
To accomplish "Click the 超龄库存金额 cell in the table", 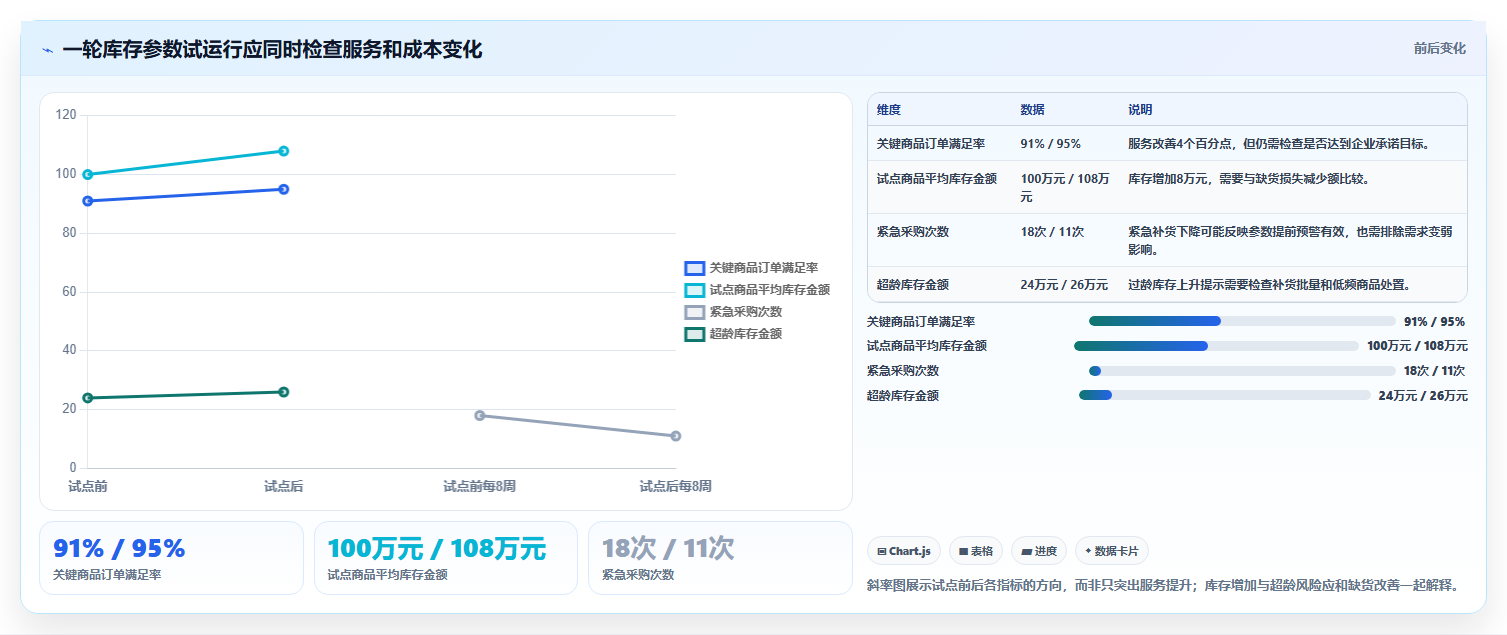I will [x=939, y=284].
